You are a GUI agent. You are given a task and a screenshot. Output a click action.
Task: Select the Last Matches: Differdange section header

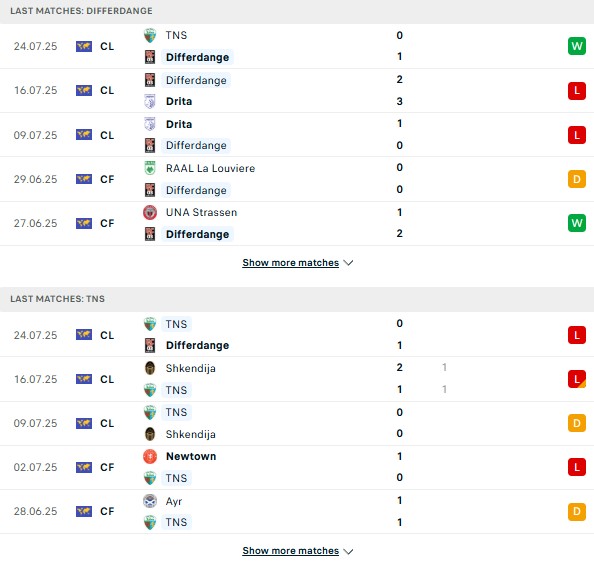tap(81, 11)
